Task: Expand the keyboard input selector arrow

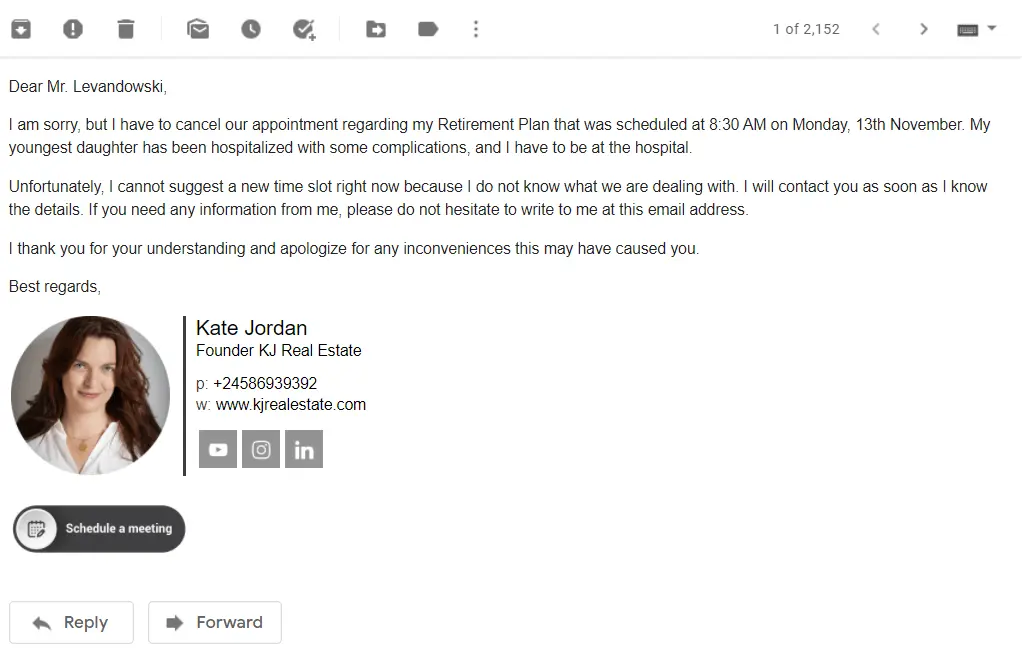Action: (993, 28)
